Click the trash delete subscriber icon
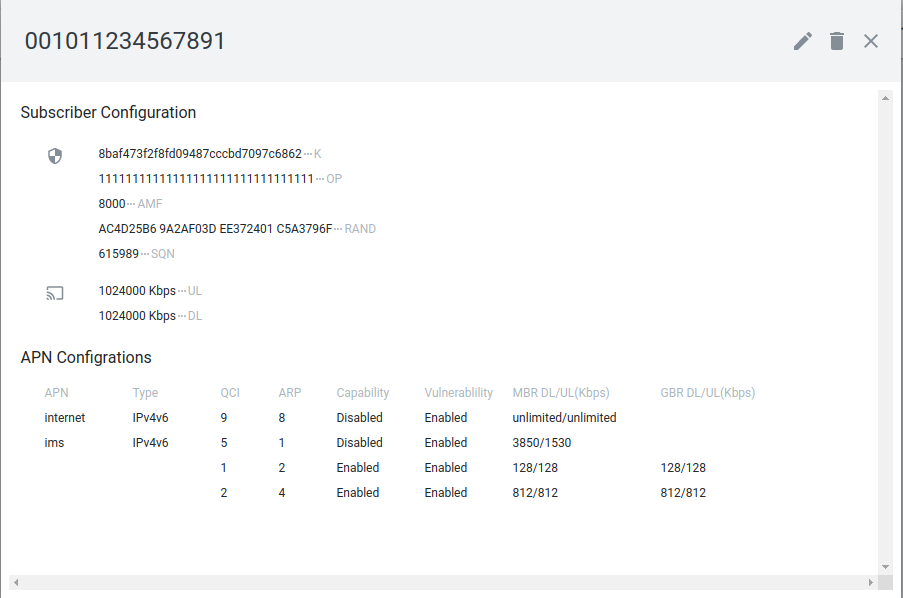Image resolution: width=903 pixels, height=598 pixels. 837,41
